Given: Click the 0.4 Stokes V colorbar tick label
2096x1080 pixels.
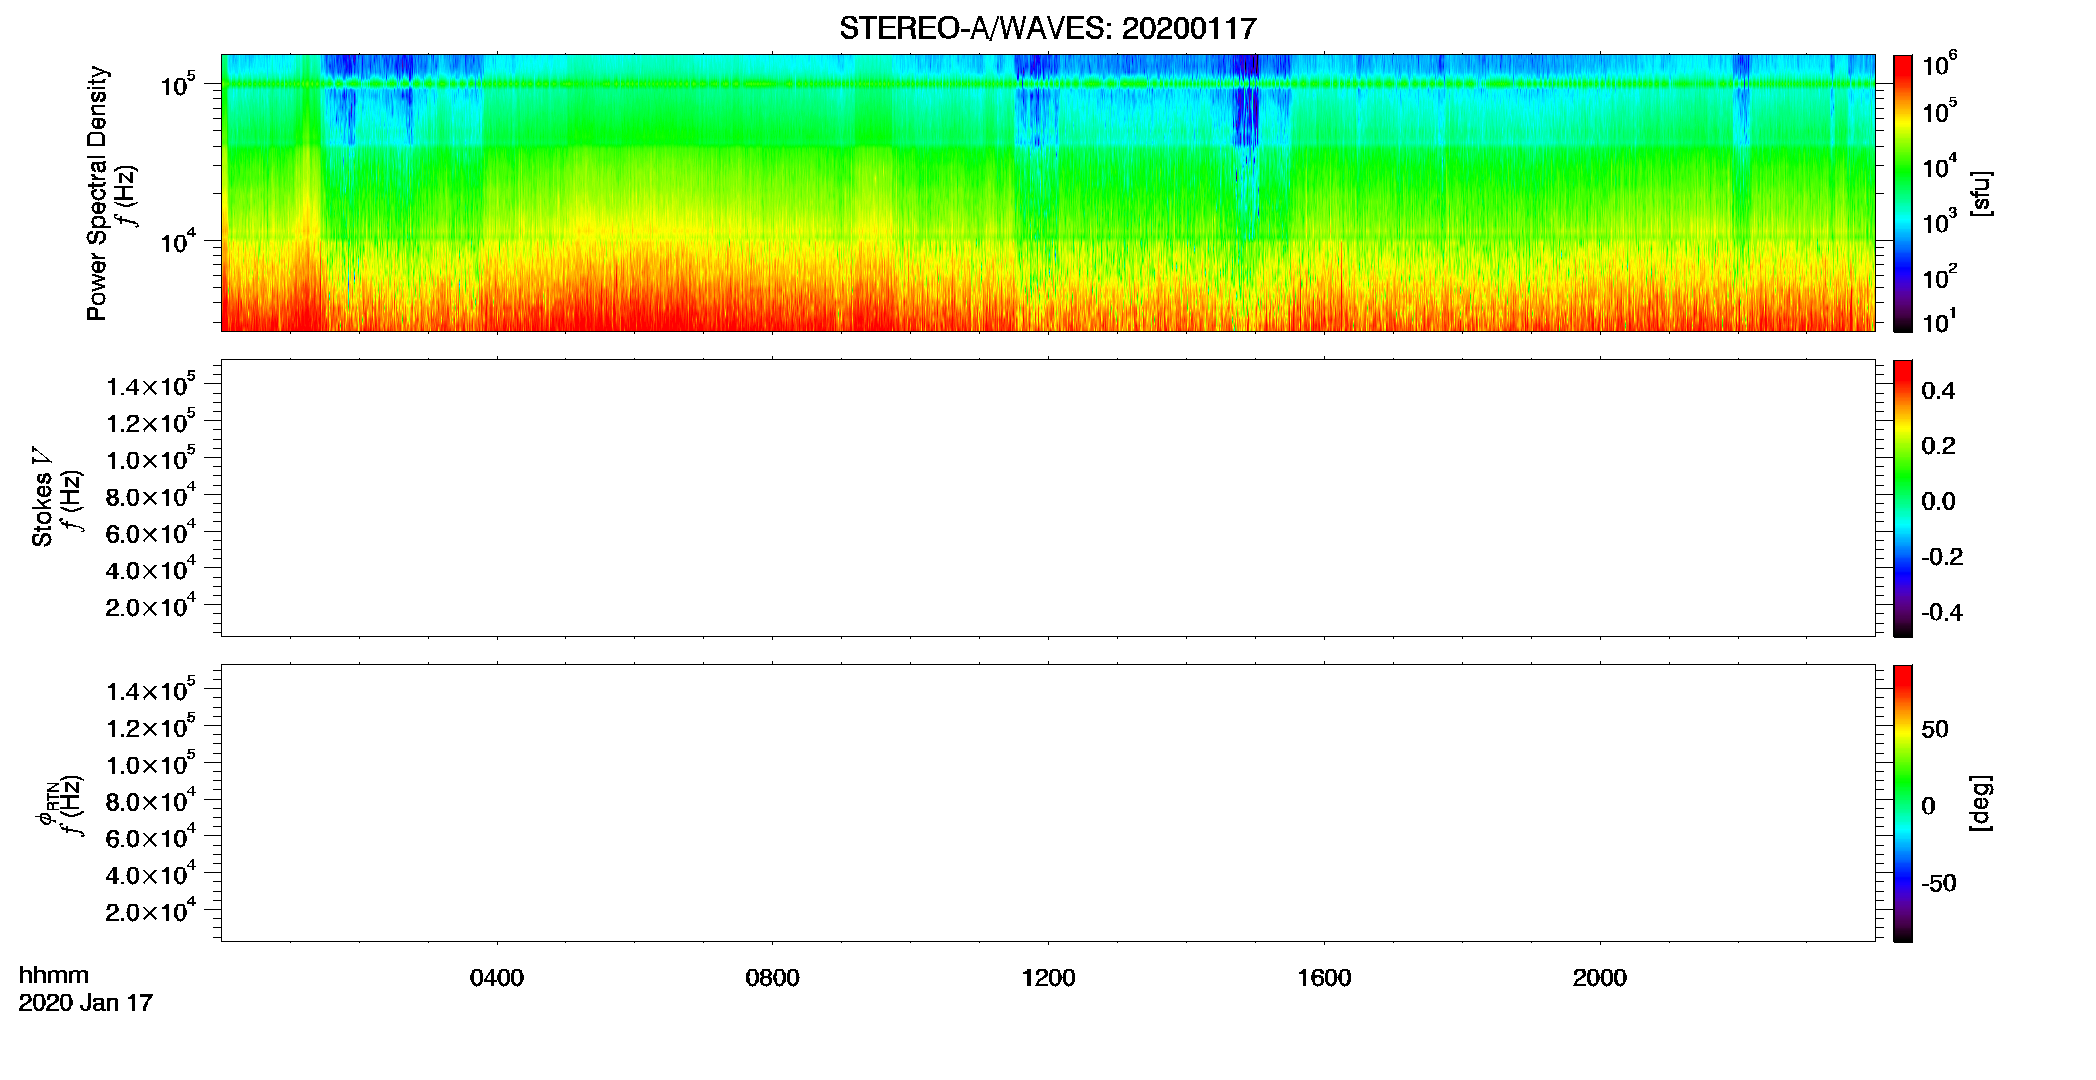Looking at the screenshot, I should pos(1938,391).
